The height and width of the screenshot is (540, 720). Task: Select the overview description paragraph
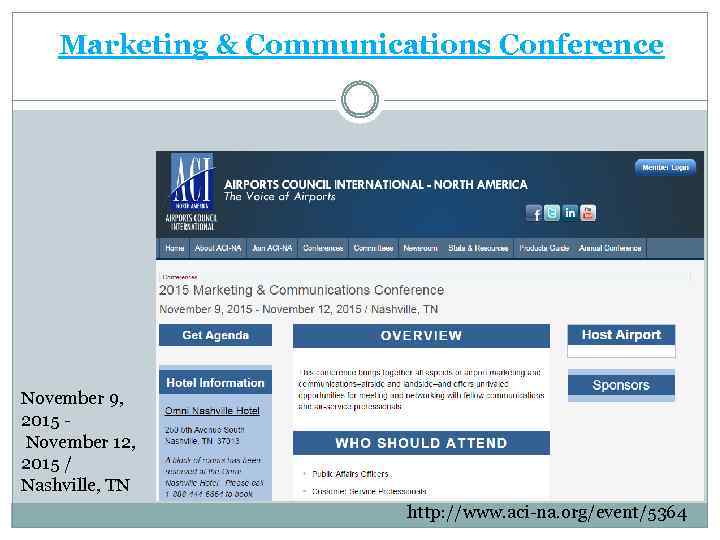coord(421,389)
